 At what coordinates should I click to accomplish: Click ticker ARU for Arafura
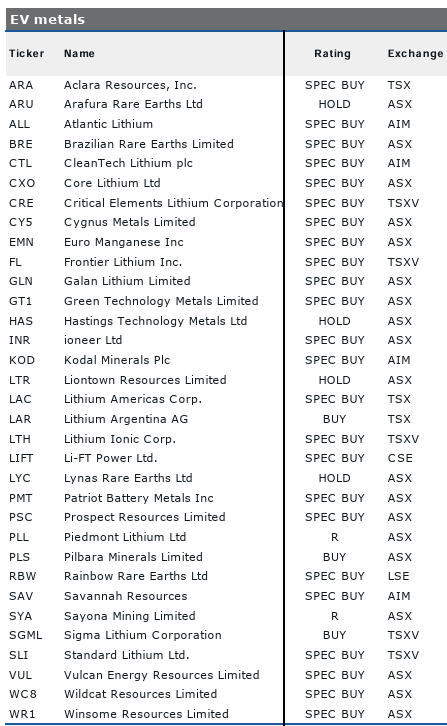click(x=21, y=104)
